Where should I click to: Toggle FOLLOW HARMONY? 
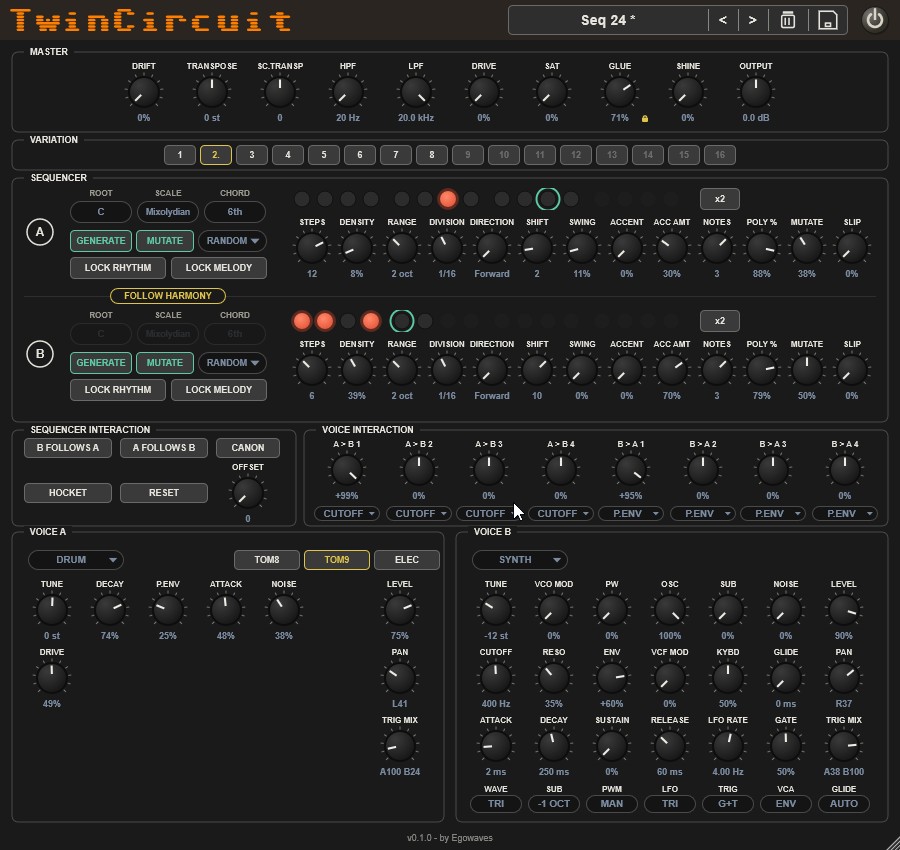(x=168, y=296)
